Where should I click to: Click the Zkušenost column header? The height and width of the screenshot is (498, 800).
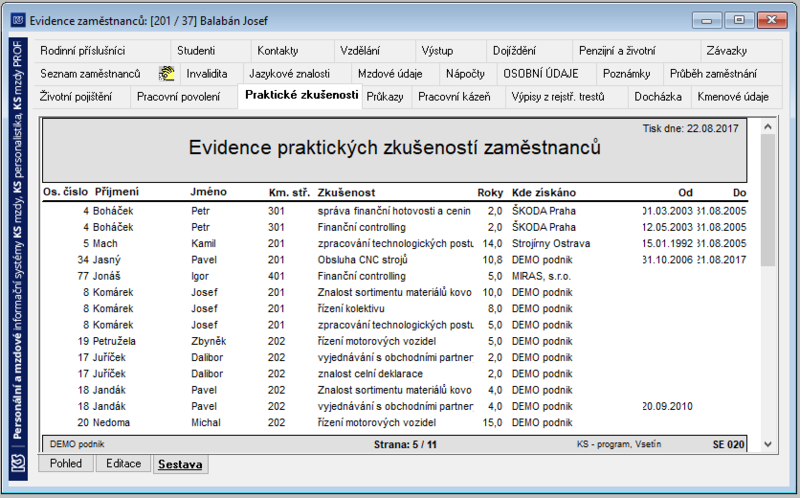[x=346, y=193]
